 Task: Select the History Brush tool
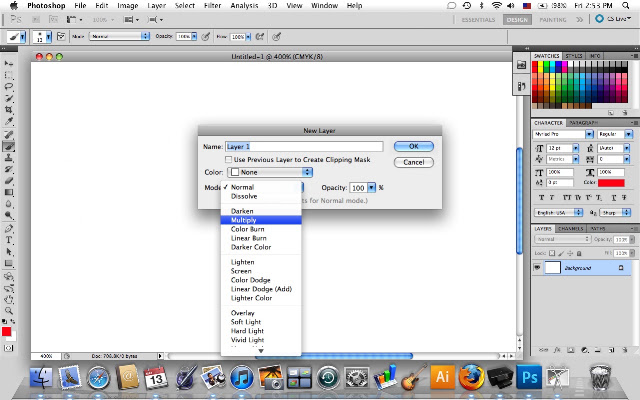[9, 169]
